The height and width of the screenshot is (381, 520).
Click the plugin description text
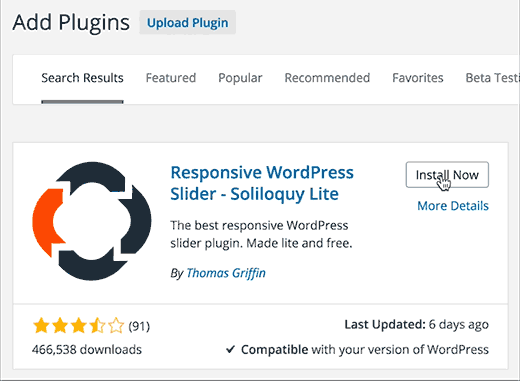261,234
